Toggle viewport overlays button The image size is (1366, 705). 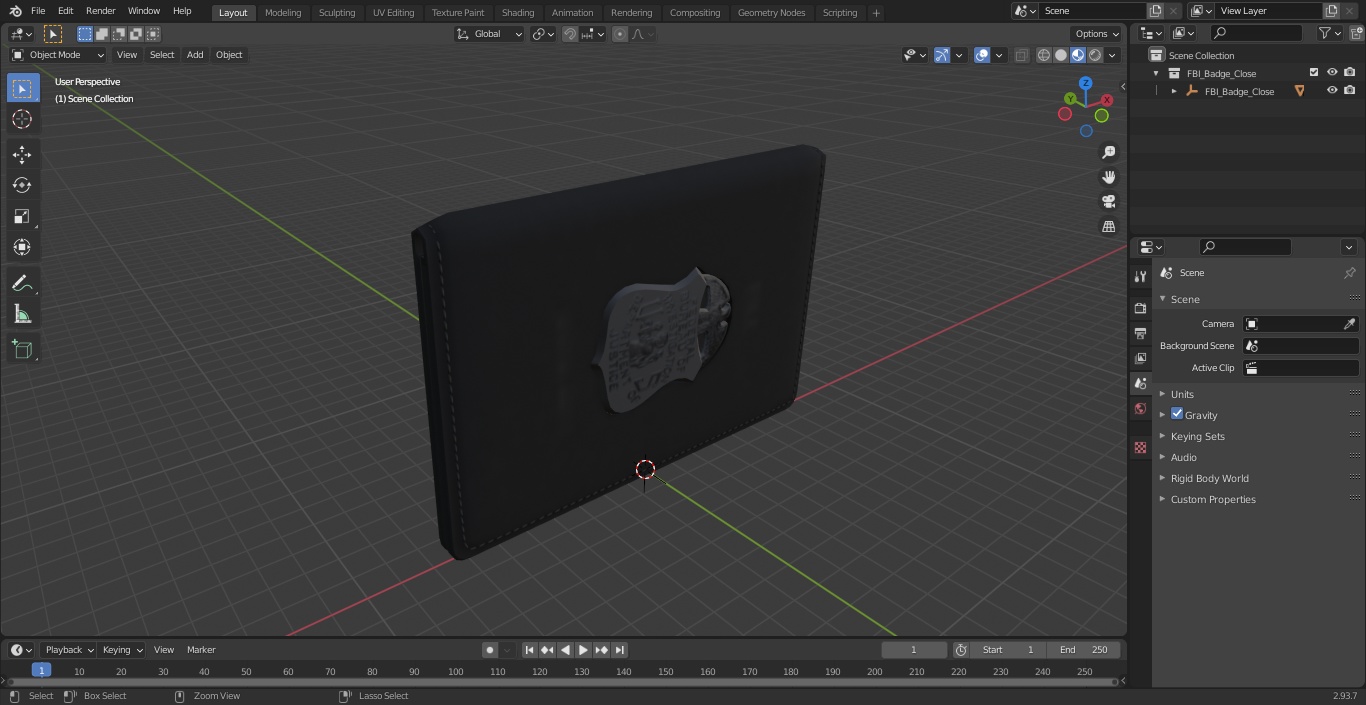pos(982,55)
